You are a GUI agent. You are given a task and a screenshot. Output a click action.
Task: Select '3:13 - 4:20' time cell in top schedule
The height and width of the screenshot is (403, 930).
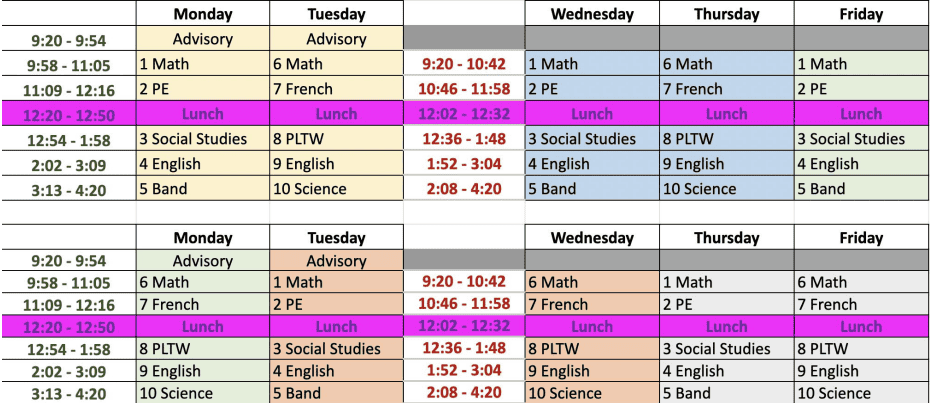coord(67,189)
